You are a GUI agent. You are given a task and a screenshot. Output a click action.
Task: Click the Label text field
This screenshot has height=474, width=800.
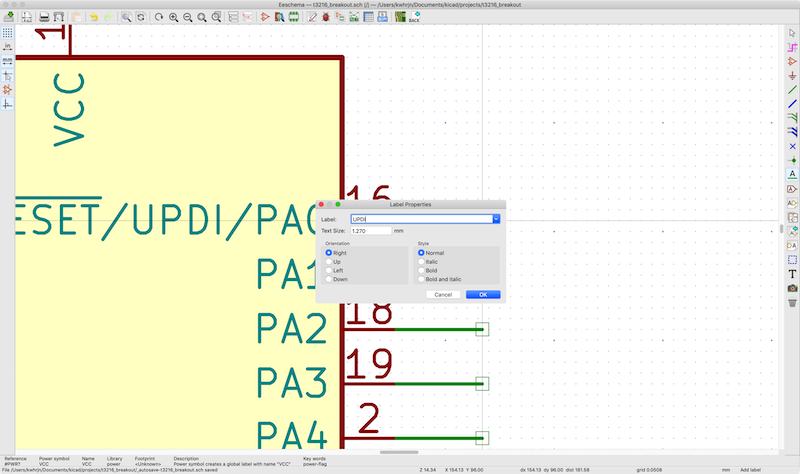pyautogui.click(x=421, y=219)
